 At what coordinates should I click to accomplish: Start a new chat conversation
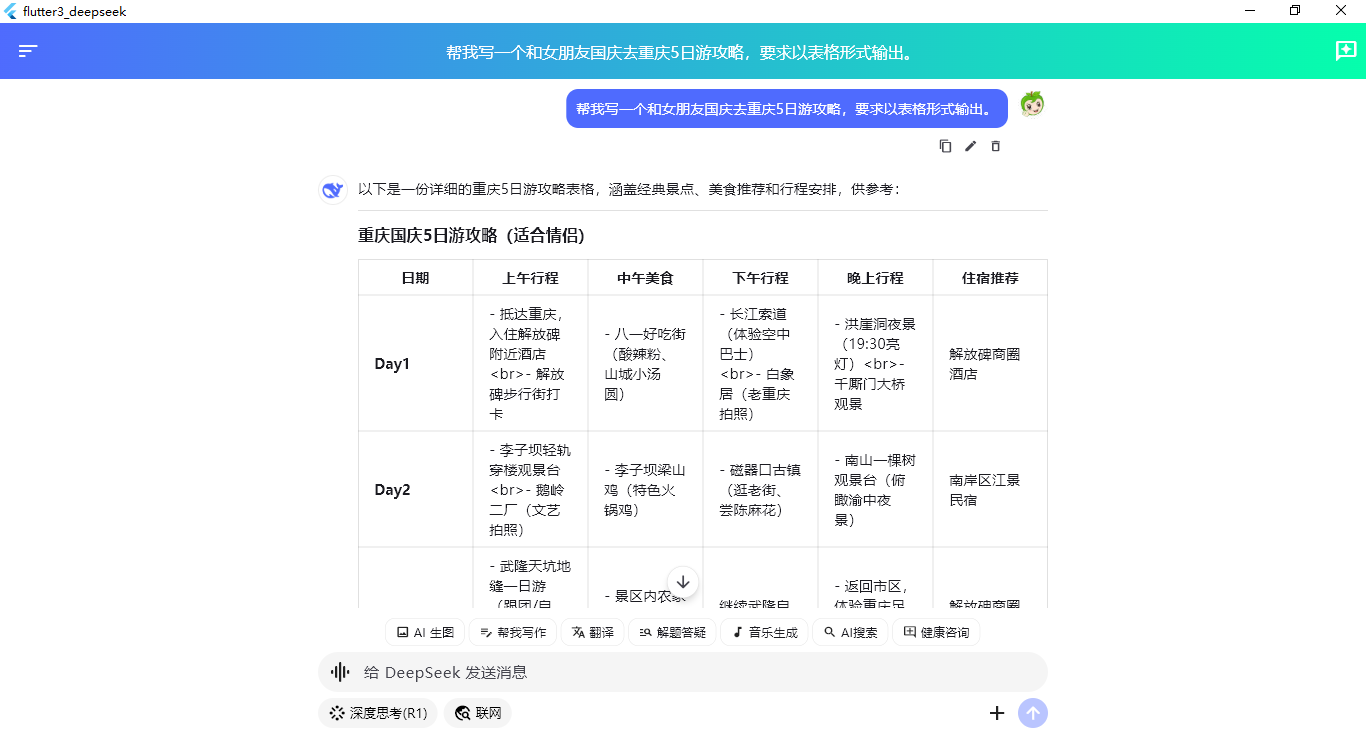1345,50
